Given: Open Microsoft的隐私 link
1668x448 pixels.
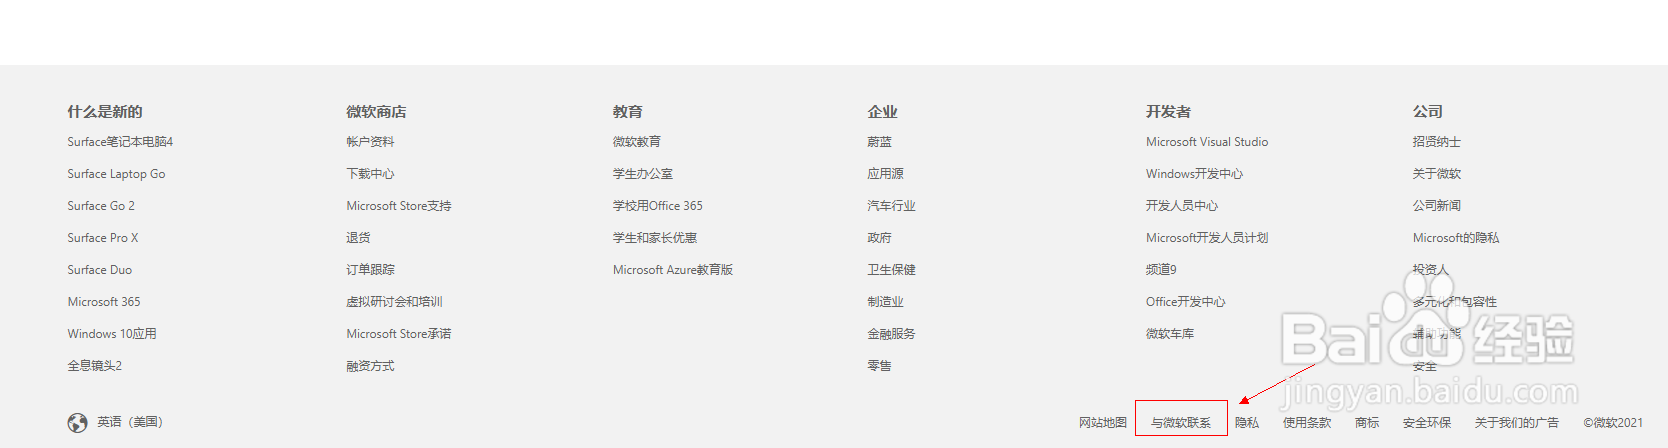Looking at the screenshot, I should pos(1456,238).
